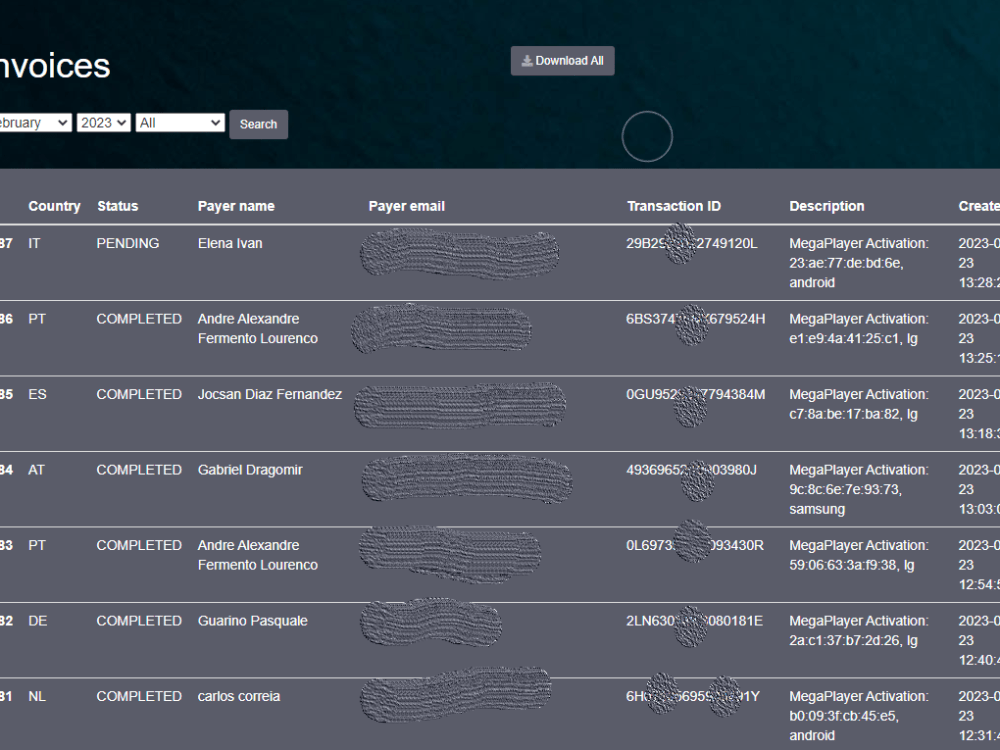Click the Payer email column header
Screen dimensions: 1000x750
(x=406, y=206)
